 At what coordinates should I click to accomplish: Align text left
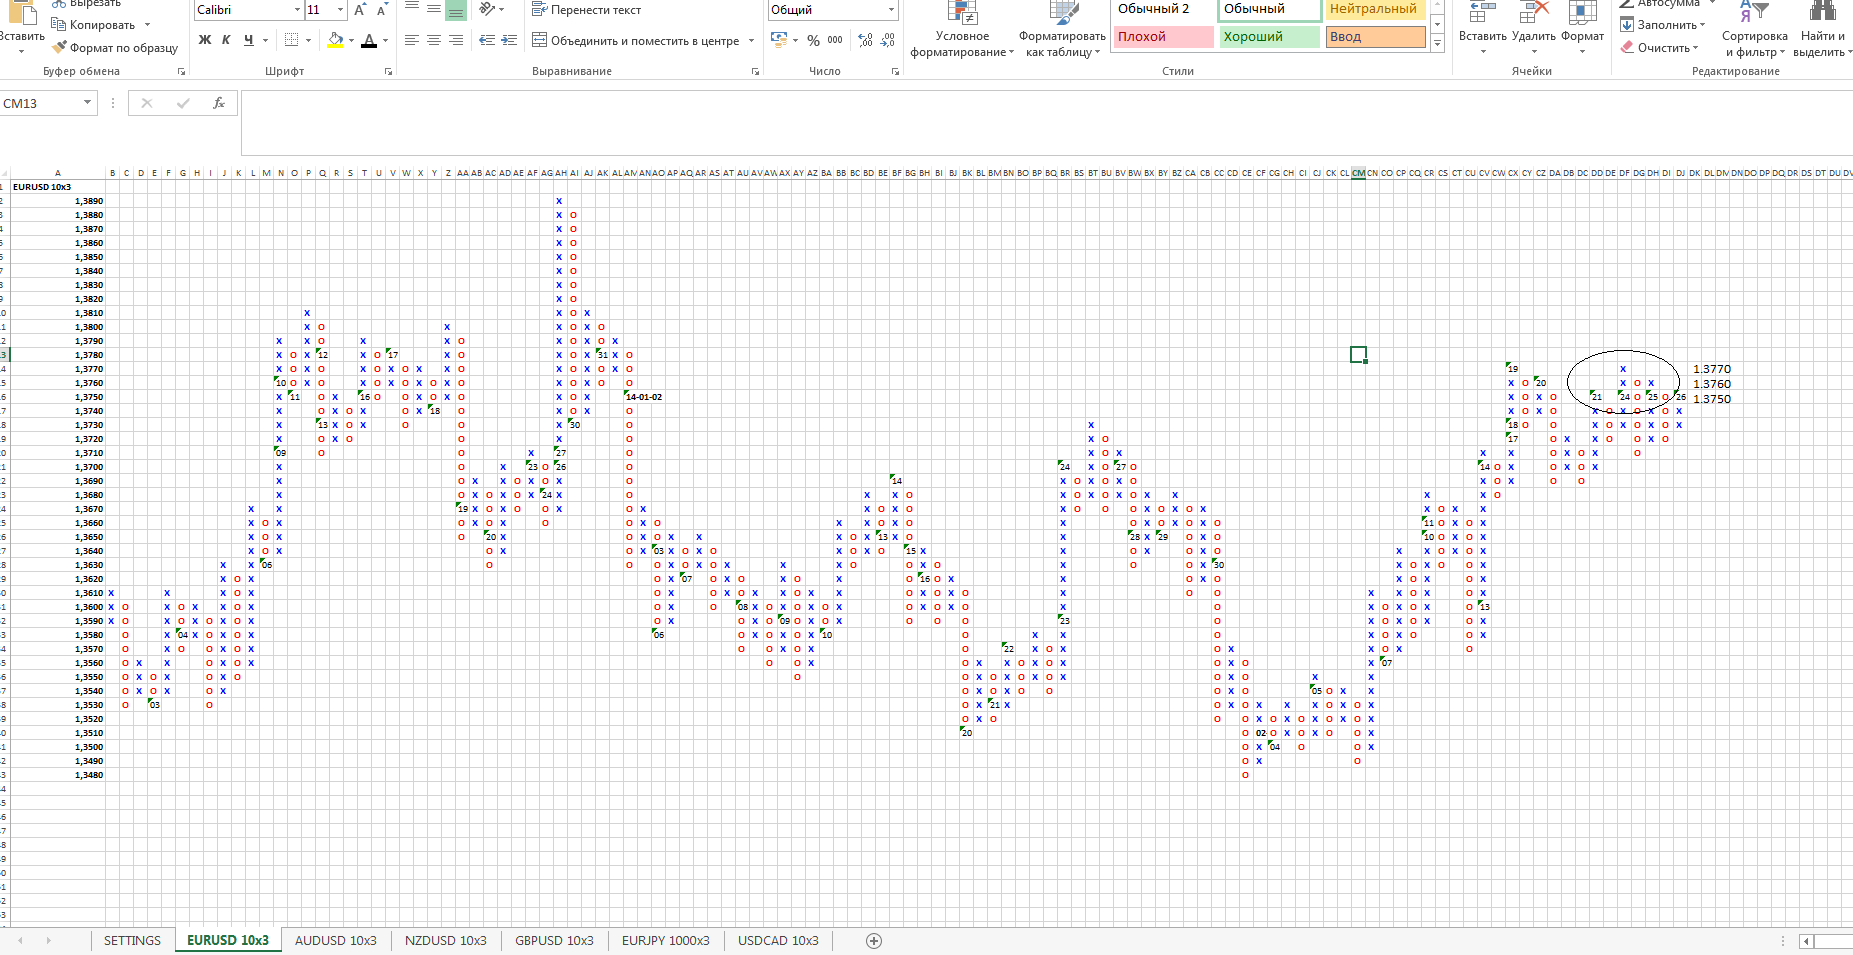coord(411,40)
